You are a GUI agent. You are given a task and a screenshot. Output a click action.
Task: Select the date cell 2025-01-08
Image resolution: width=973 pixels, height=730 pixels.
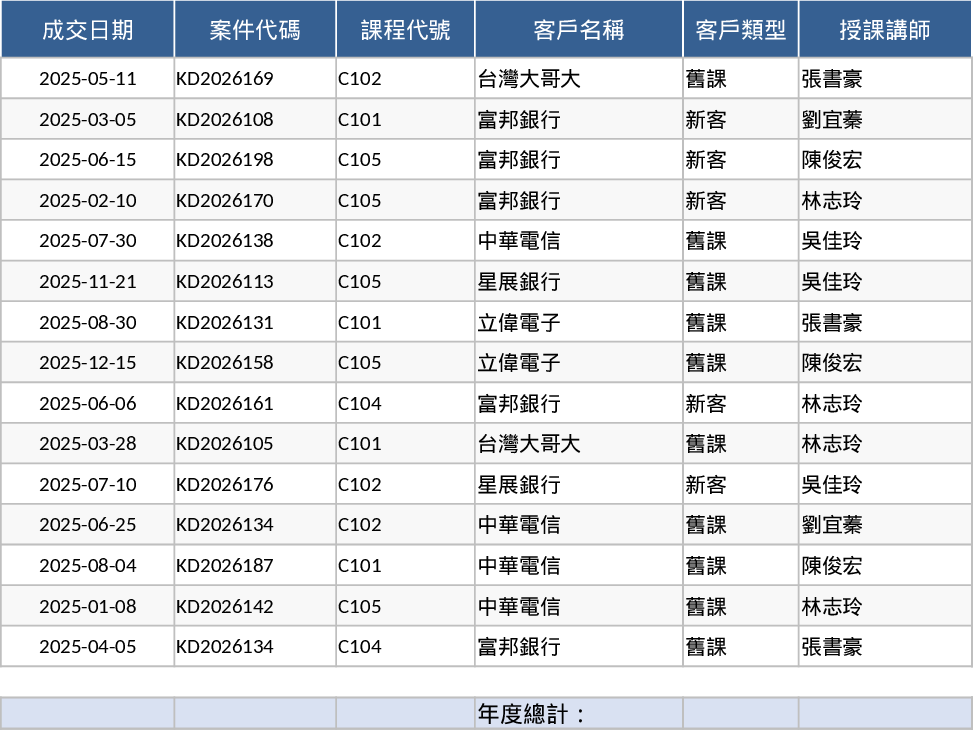click(87, 607)
